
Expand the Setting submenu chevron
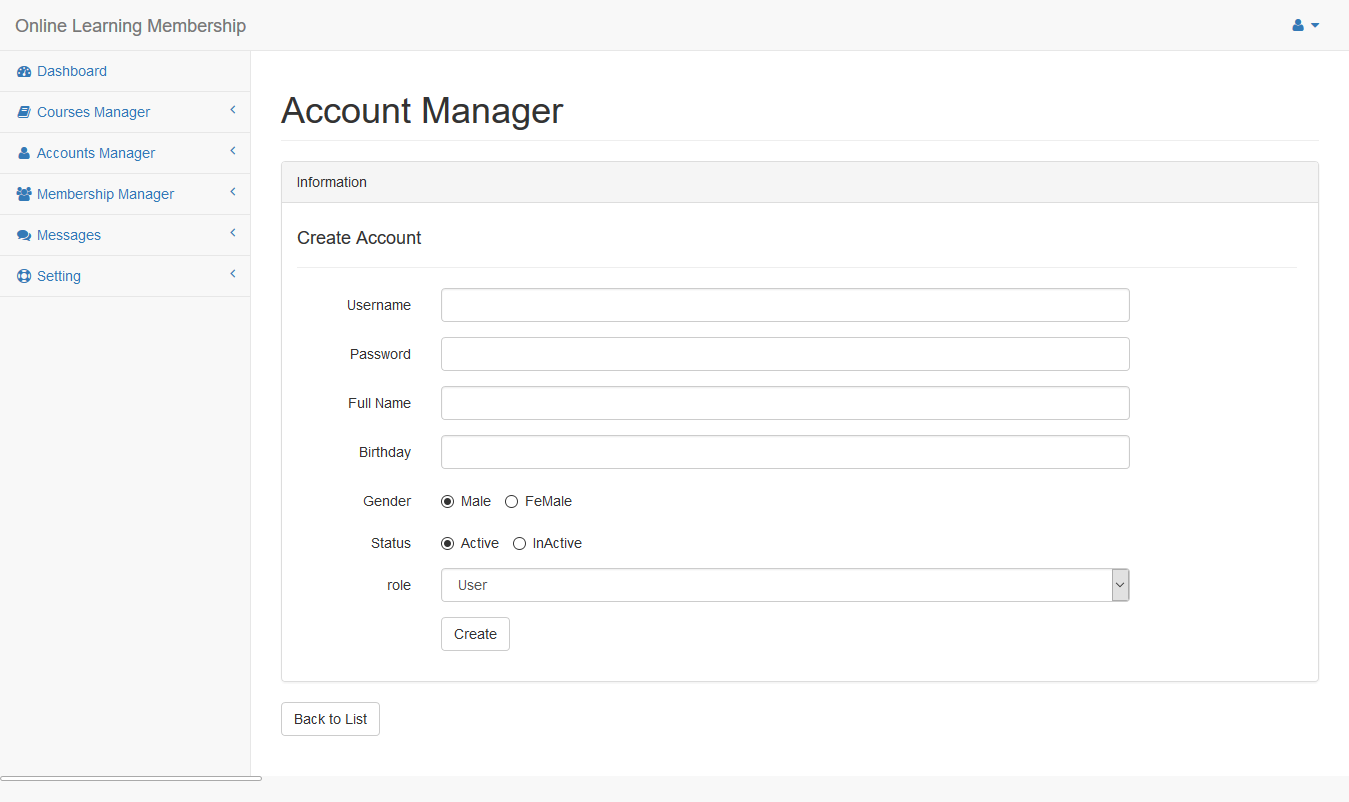pyautogui.click(x=232, y=274)
